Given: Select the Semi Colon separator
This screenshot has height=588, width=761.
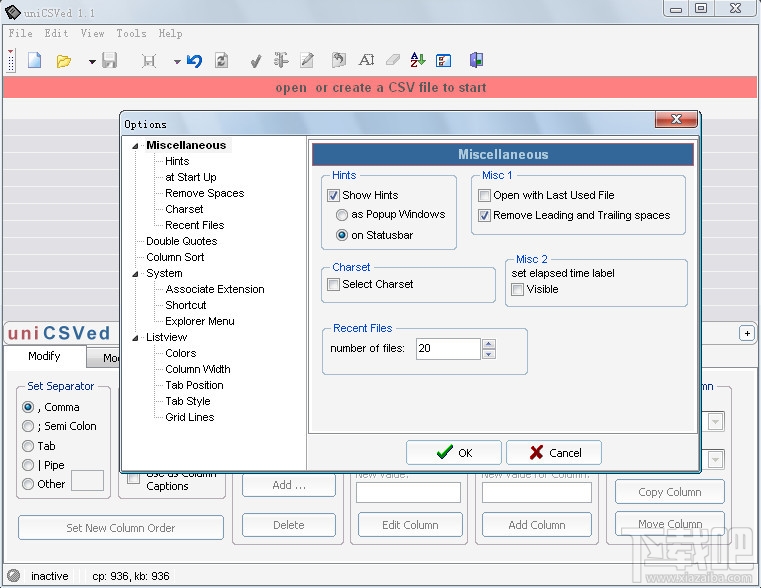Looking at the screenshot, I should (28, 426).
